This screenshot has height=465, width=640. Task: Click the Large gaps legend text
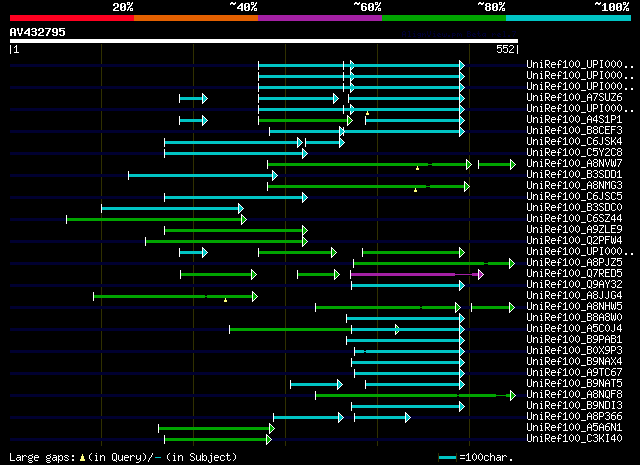pyautogui.click(x=123, y=457)
